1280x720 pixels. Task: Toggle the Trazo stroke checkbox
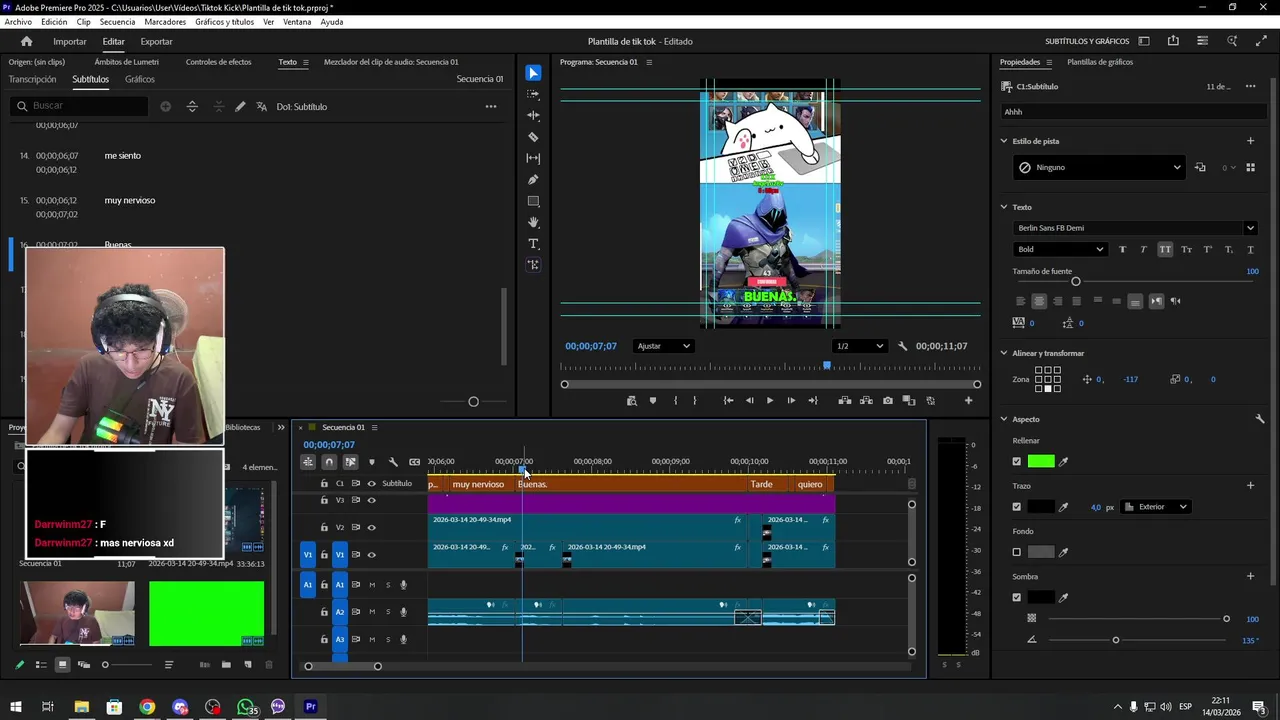pos(1017,507)
